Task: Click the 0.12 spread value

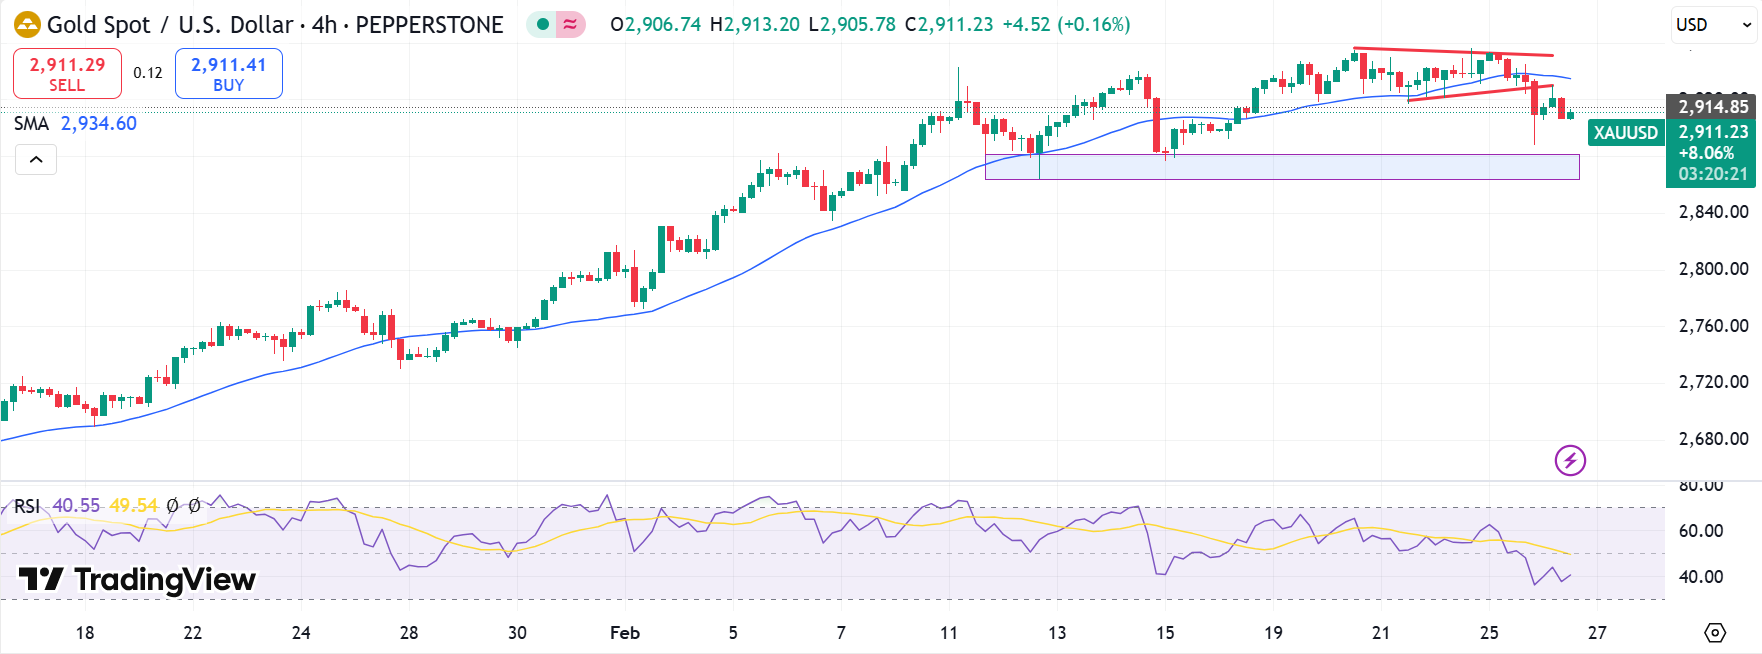Action: (x=148, y=73)
